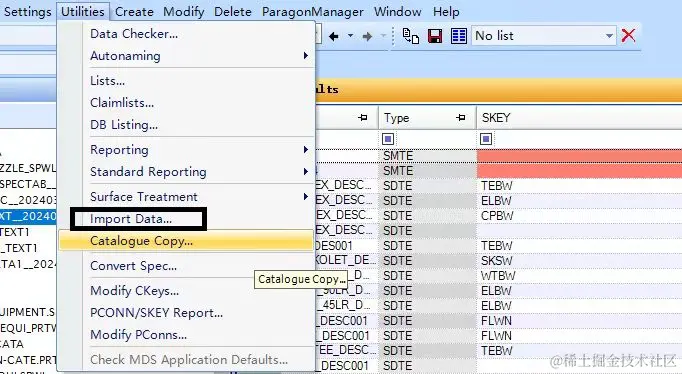Select the first red SKEY cell

tap(579, 156)
